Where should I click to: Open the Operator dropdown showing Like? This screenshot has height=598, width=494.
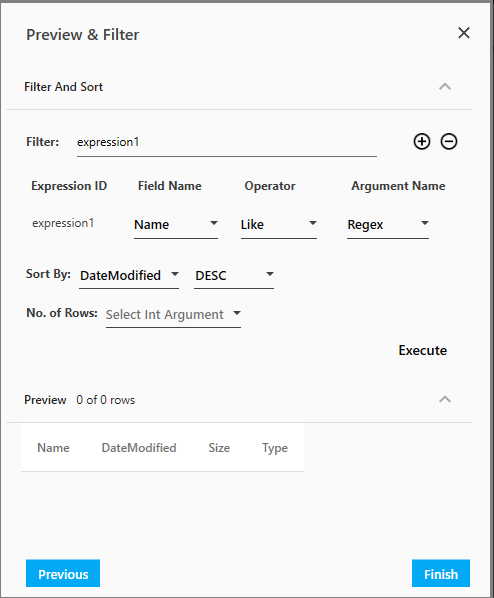click(x=279, y=225)
